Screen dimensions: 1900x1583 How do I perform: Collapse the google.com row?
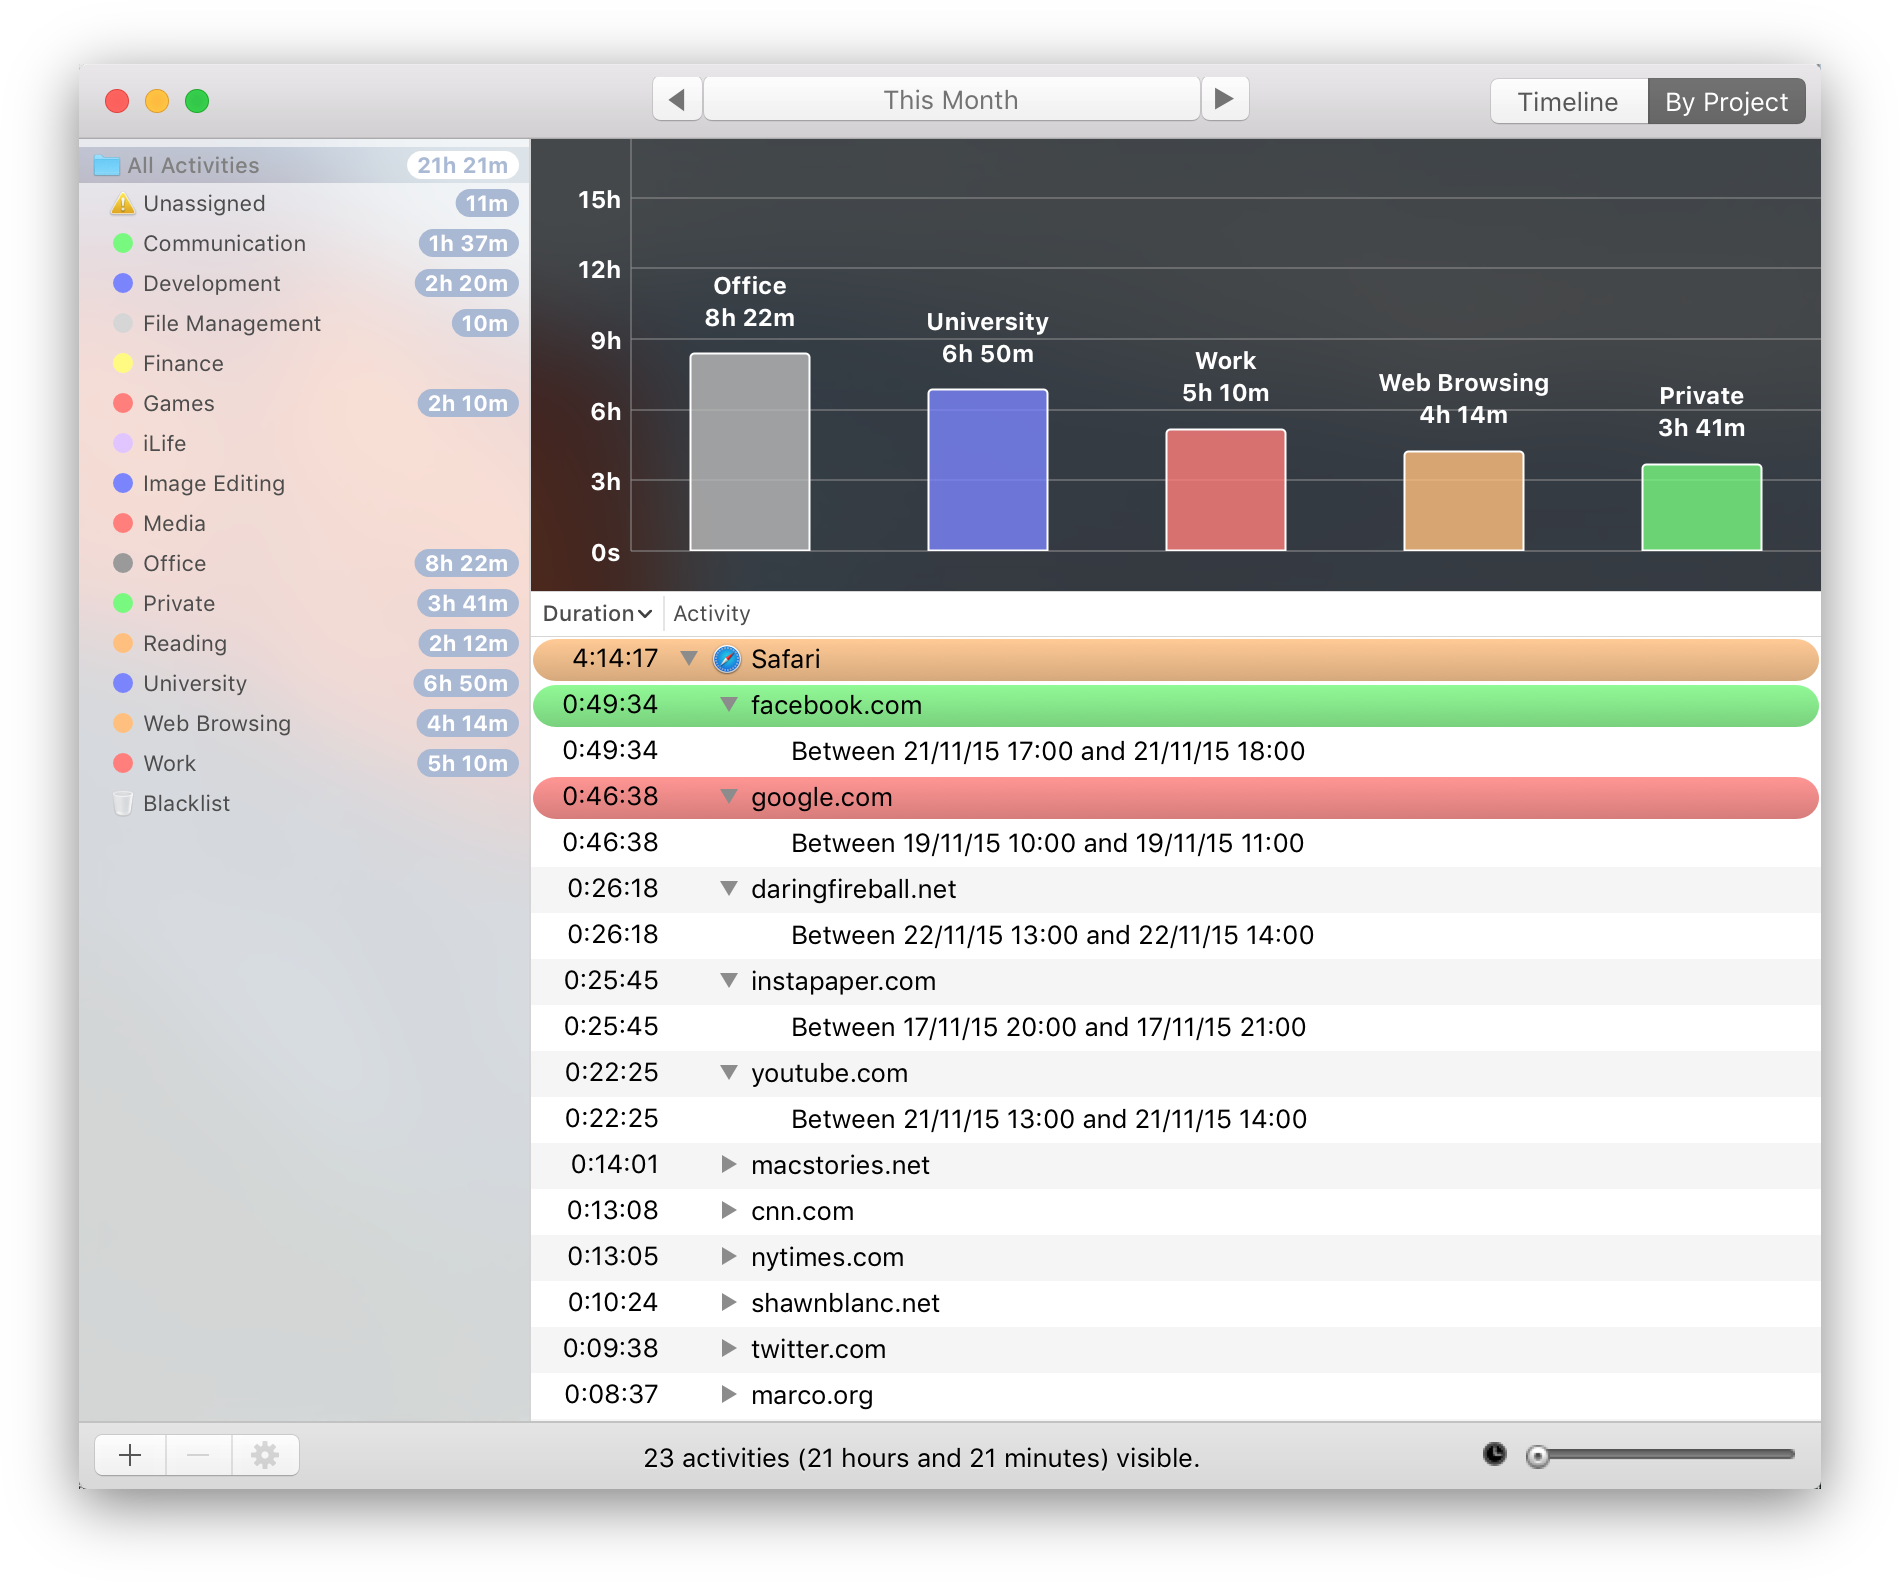[729, 797]
